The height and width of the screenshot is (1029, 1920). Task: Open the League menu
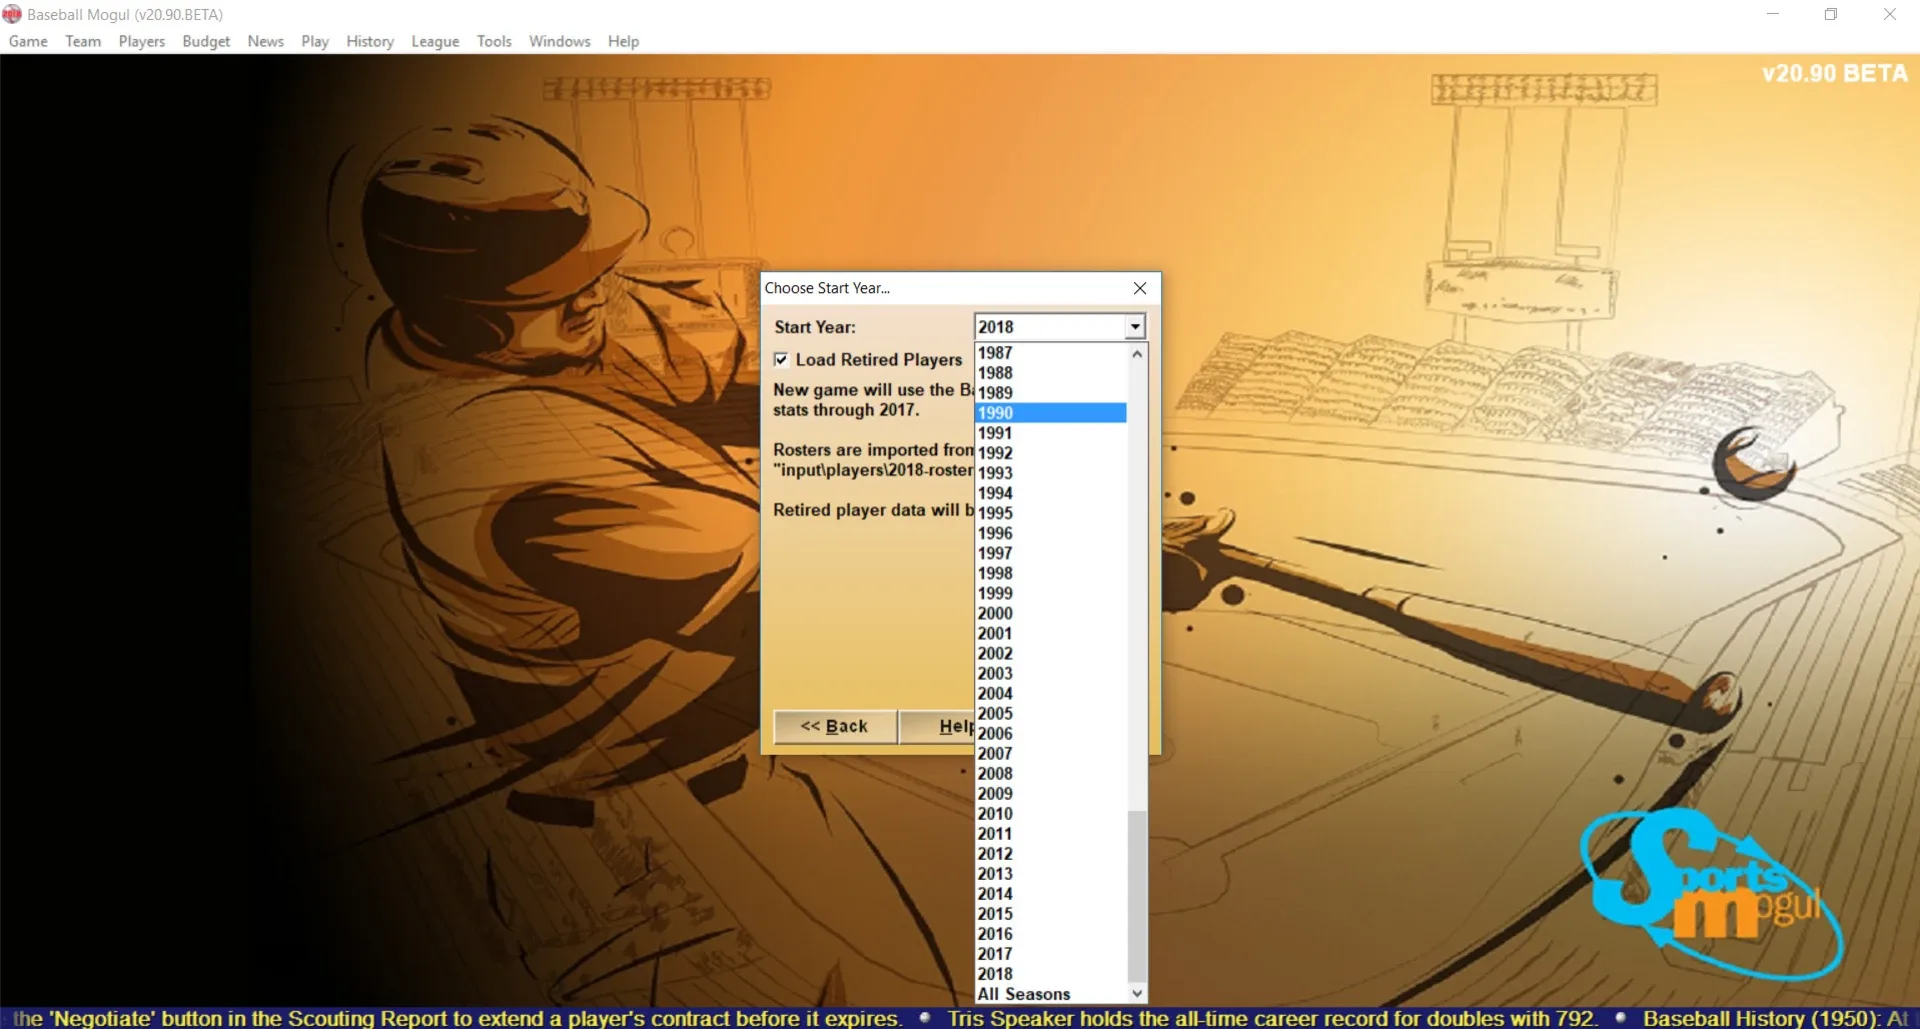click(x=434, y=41)
